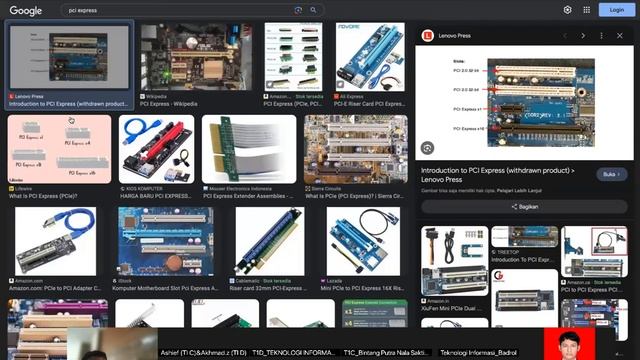
Task: Click the Lenovo Press source icon
Action: click(427, 36)
